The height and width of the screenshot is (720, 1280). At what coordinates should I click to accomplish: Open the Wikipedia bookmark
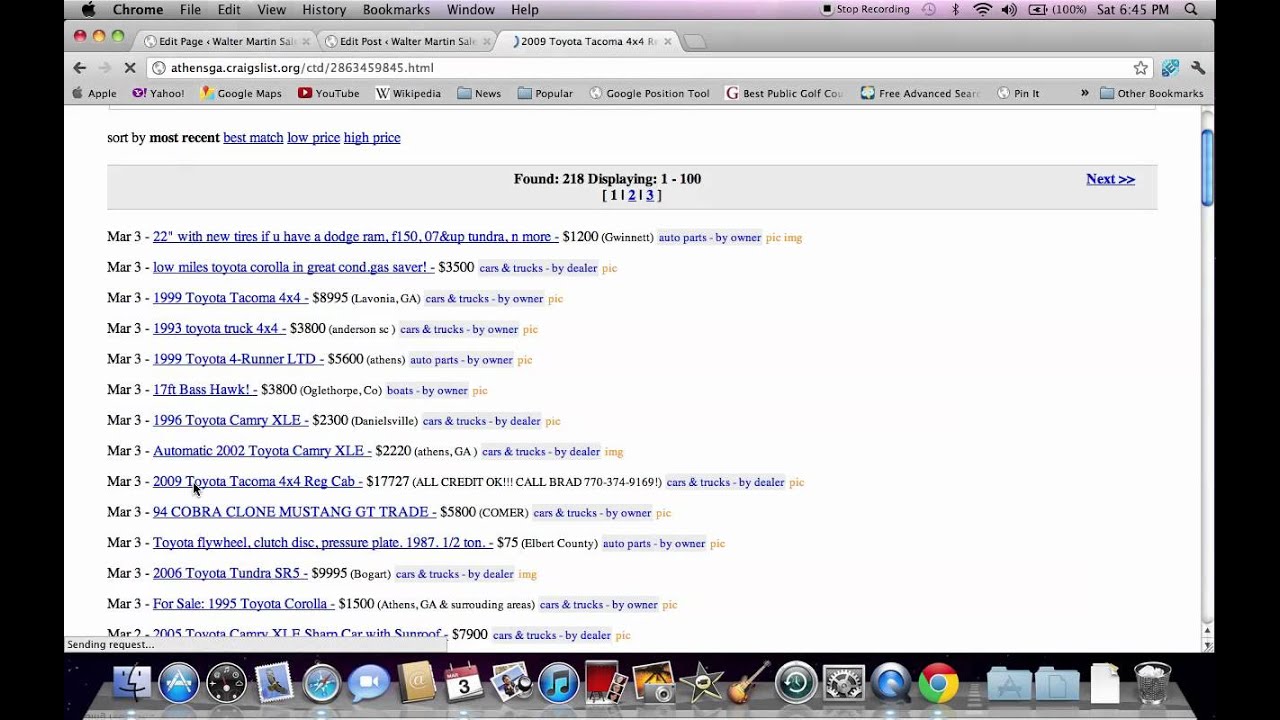(x=408, y=93)
